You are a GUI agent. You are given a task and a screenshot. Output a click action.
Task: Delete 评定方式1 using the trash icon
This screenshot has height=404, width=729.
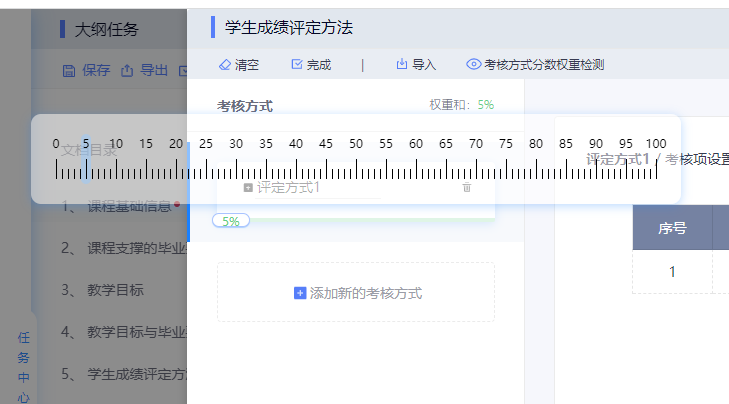click(x=466, y=187)
